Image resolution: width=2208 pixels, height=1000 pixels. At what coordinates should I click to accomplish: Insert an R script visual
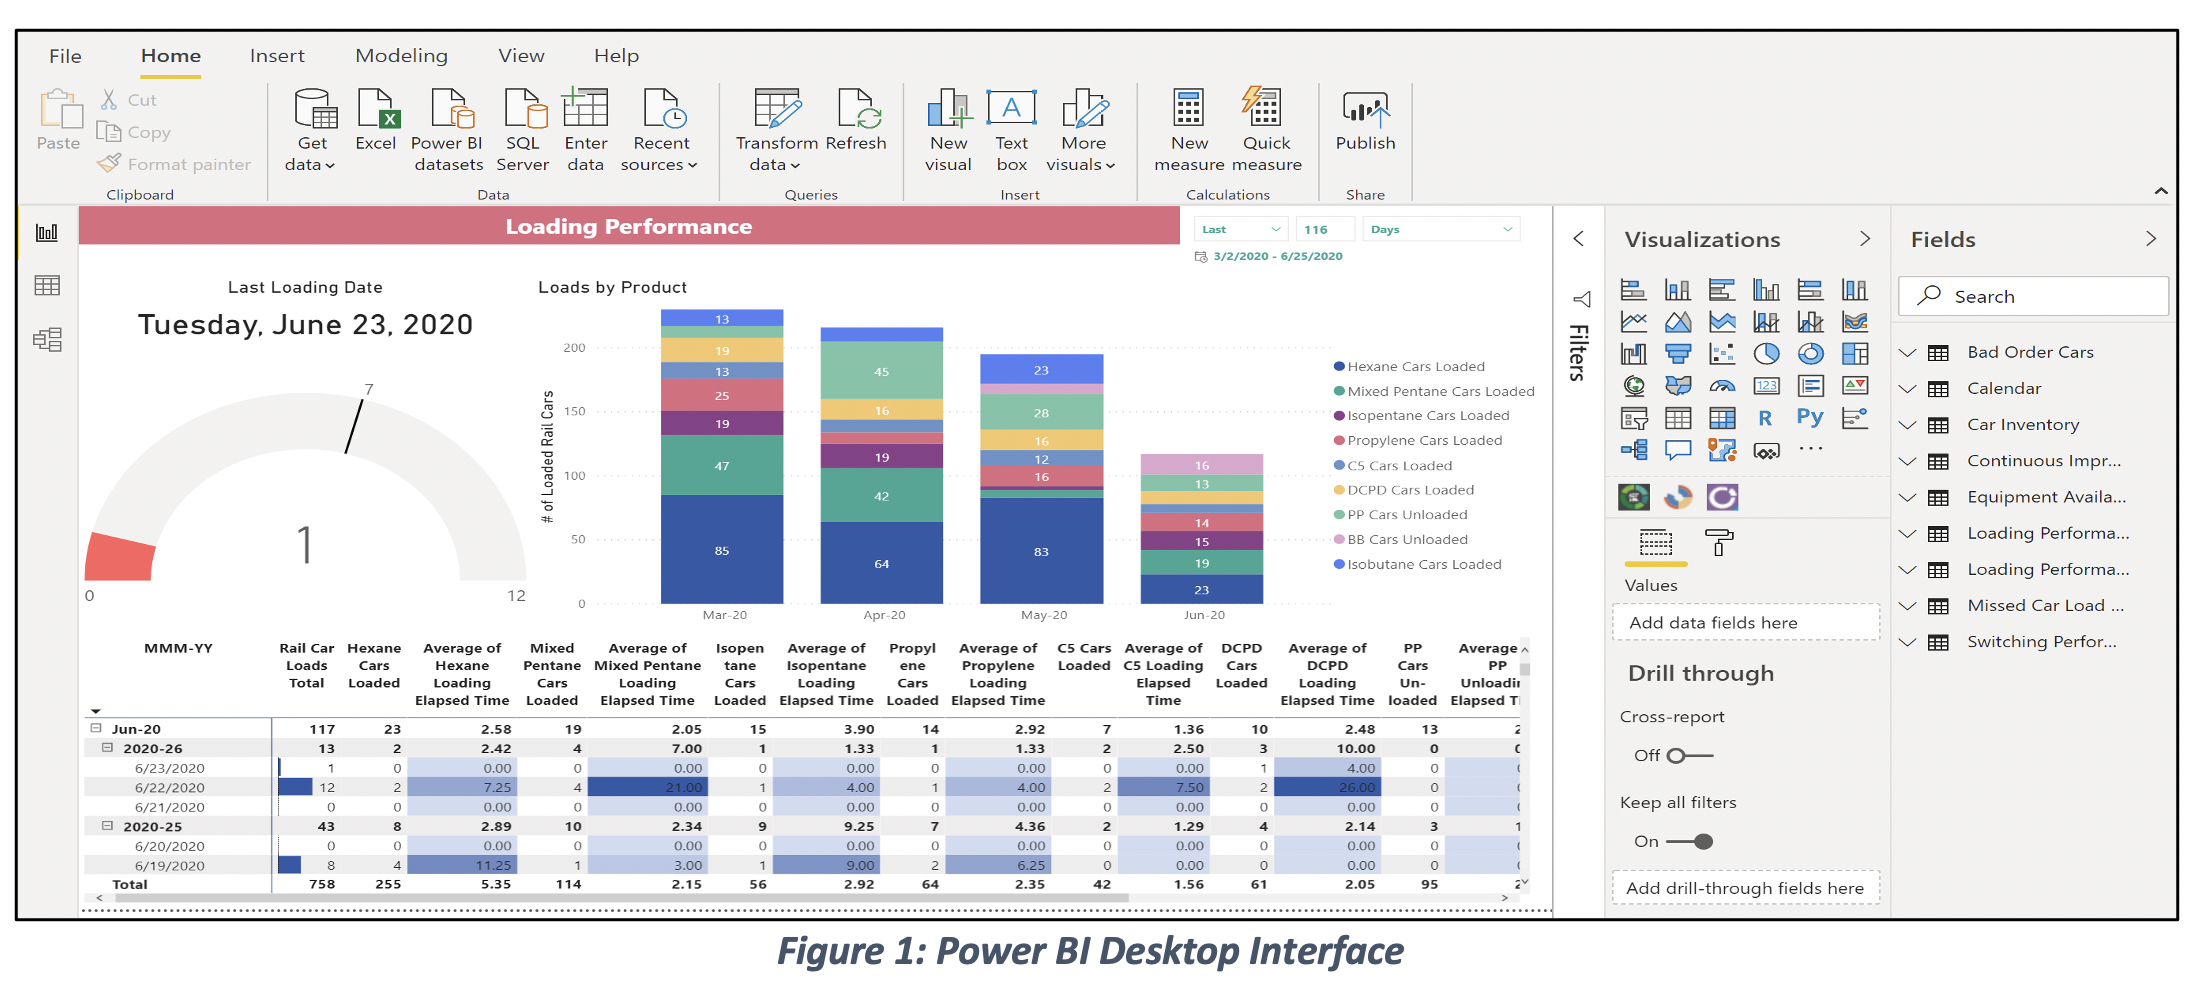[1766, 419]
